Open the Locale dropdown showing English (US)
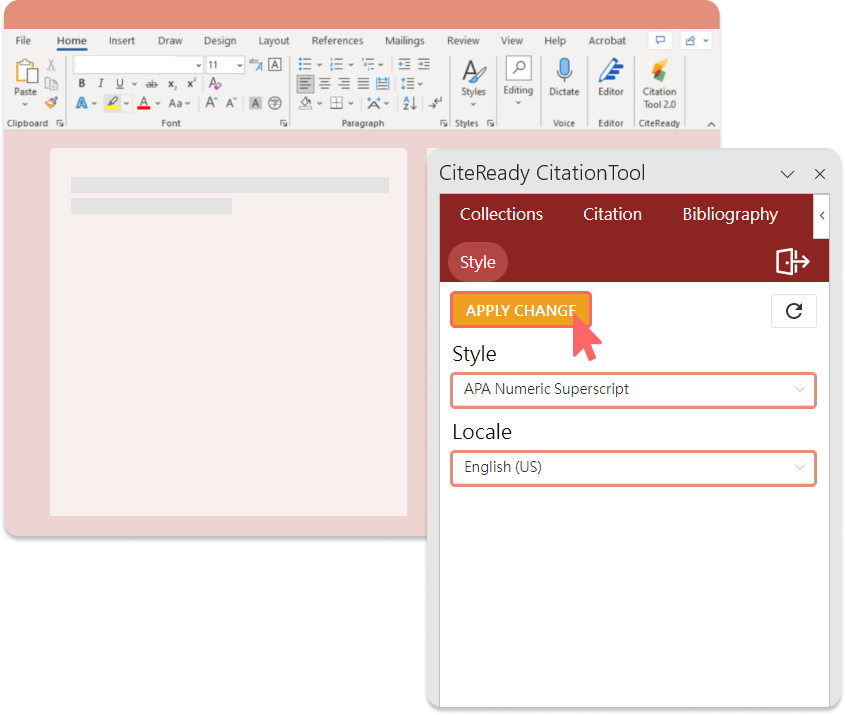 (x=633, y=468)
